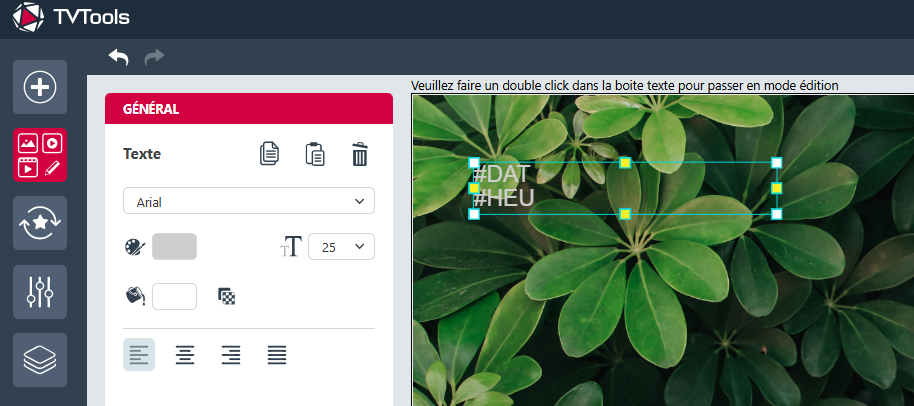Click the undo arrow icon
The width and height of the screenshot is (914, 406).
(x=118, y=57)
